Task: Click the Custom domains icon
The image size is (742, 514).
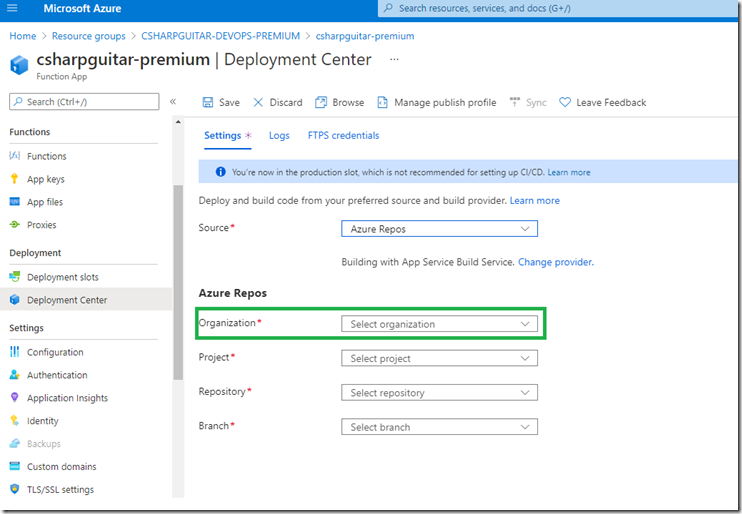Action: point(15,466)
